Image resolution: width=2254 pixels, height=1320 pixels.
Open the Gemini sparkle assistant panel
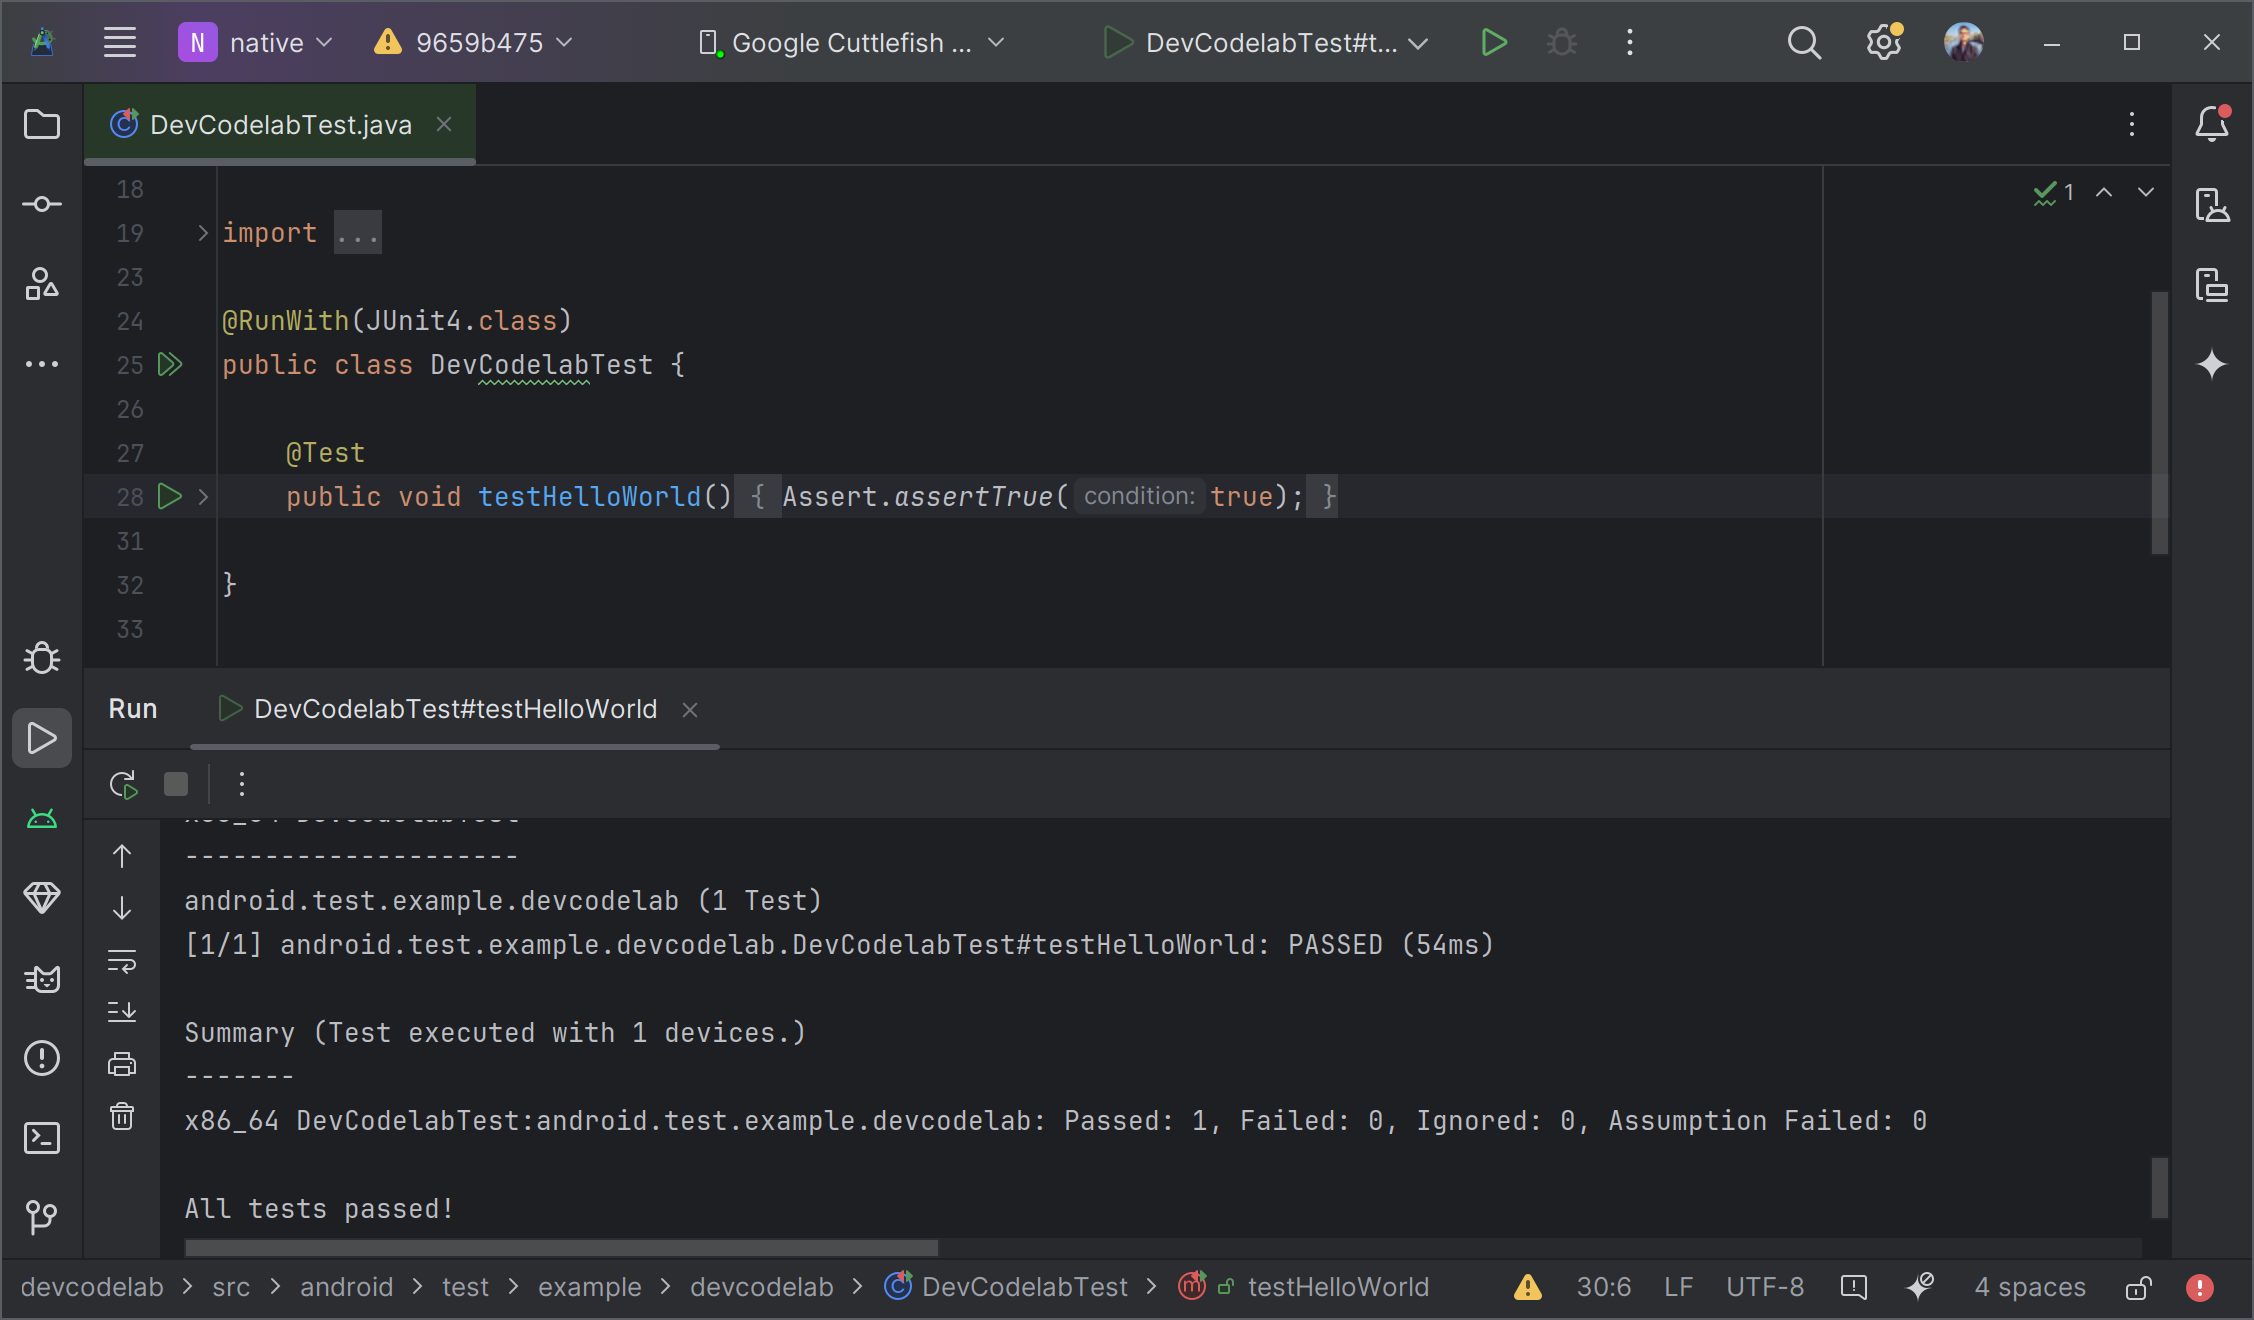click(2211, 364)
